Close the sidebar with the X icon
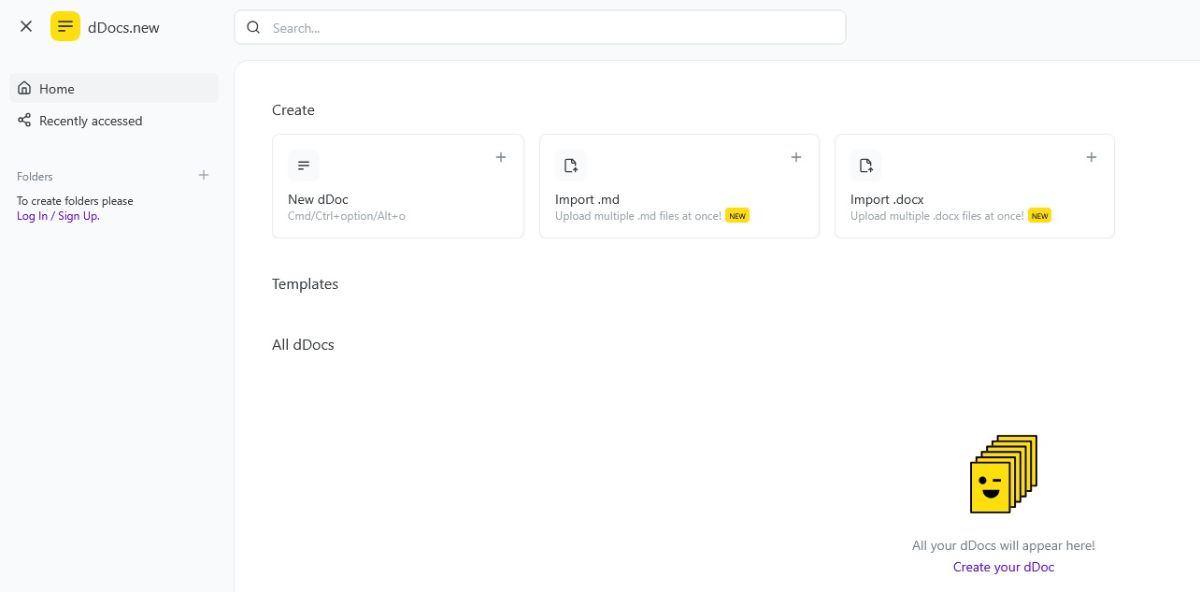This screenshot has width=1200, height=592. [x=26, y=27]
